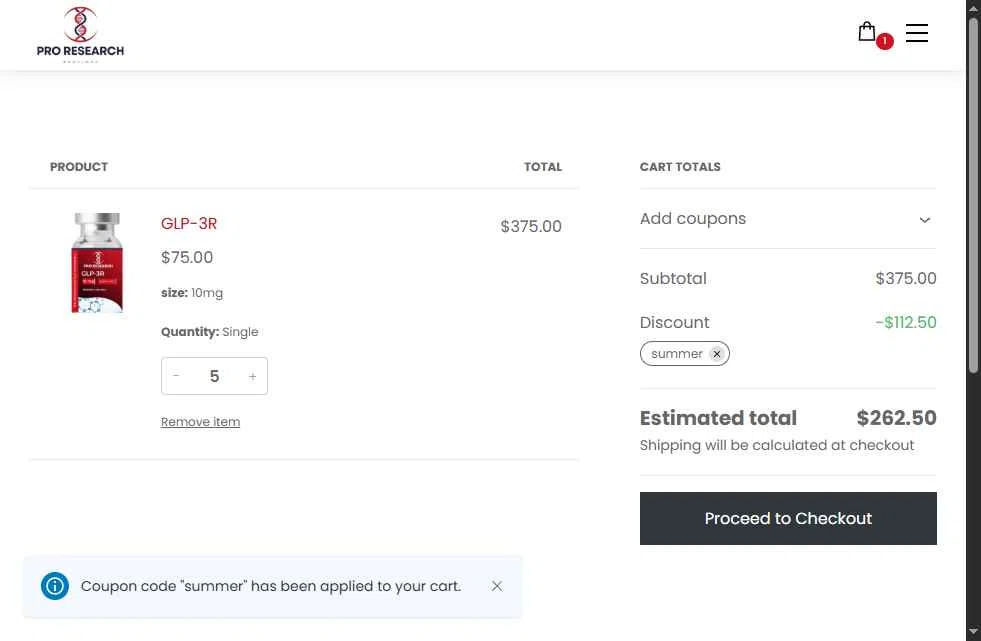Screen dimensions: 981x641
Task: Click the GLP-3R vial thumbnail
Action: tap(97, 263)
